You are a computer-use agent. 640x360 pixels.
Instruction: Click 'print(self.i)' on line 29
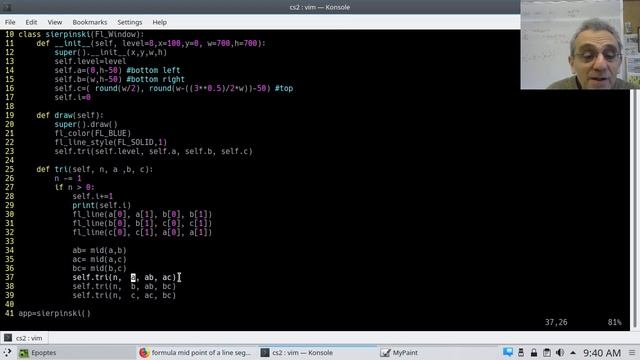[102, 205]
